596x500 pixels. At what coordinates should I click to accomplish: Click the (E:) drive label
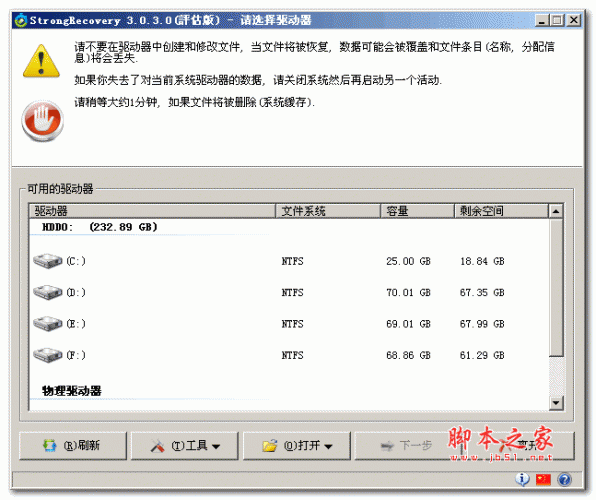click(x=76, y=324)
